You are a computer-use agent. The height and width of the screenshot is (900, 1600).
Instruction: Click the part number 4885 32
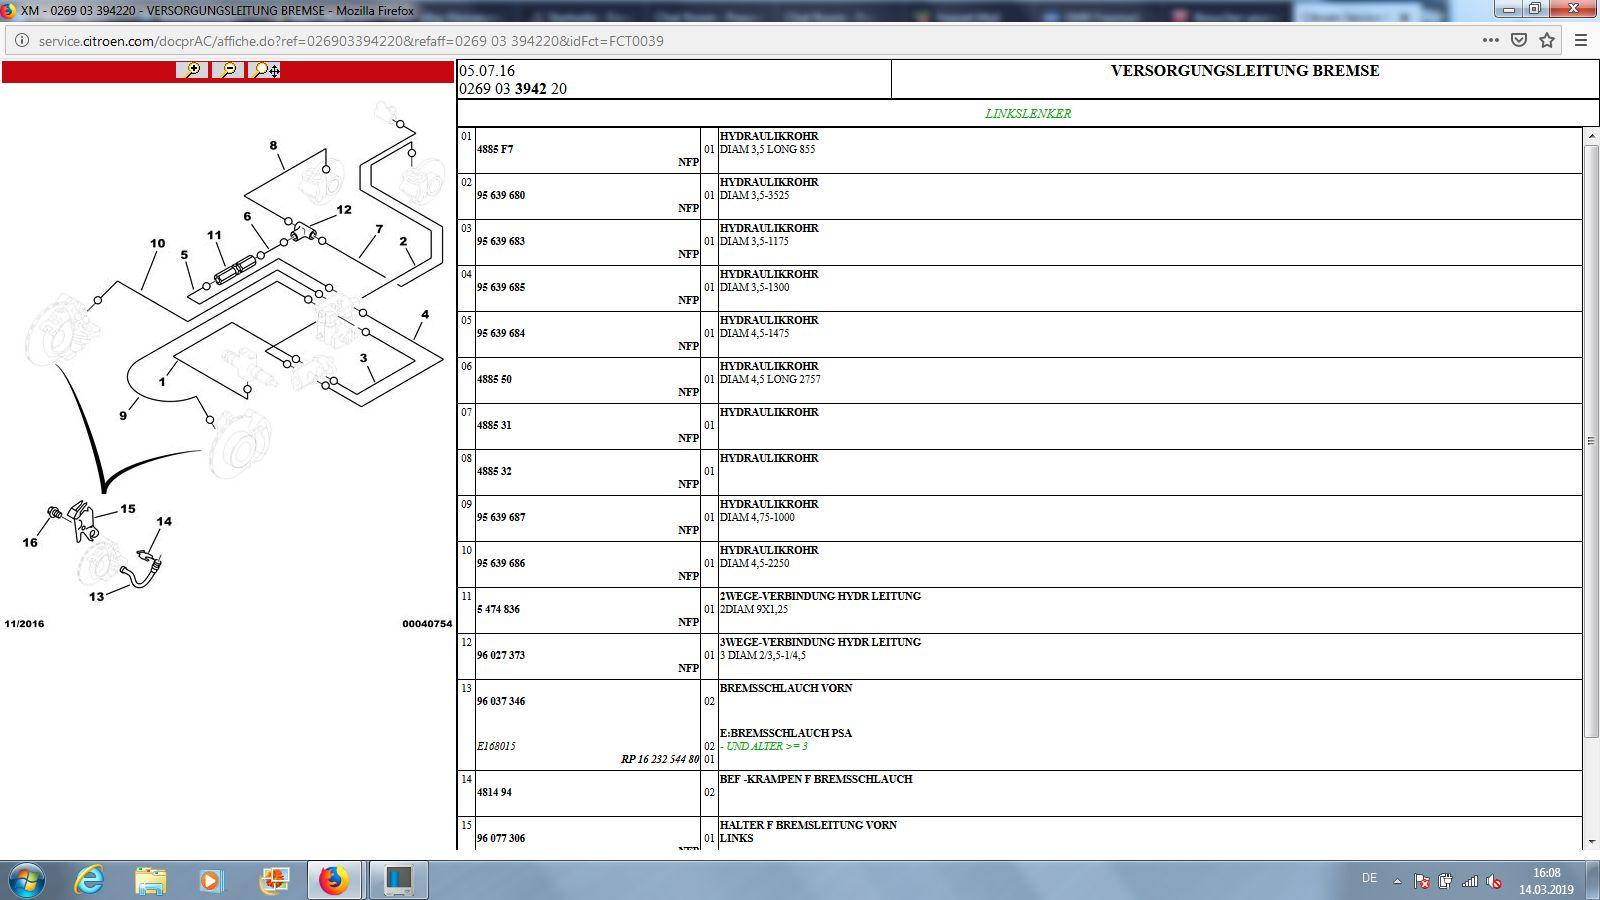click(x=494, y=471)
